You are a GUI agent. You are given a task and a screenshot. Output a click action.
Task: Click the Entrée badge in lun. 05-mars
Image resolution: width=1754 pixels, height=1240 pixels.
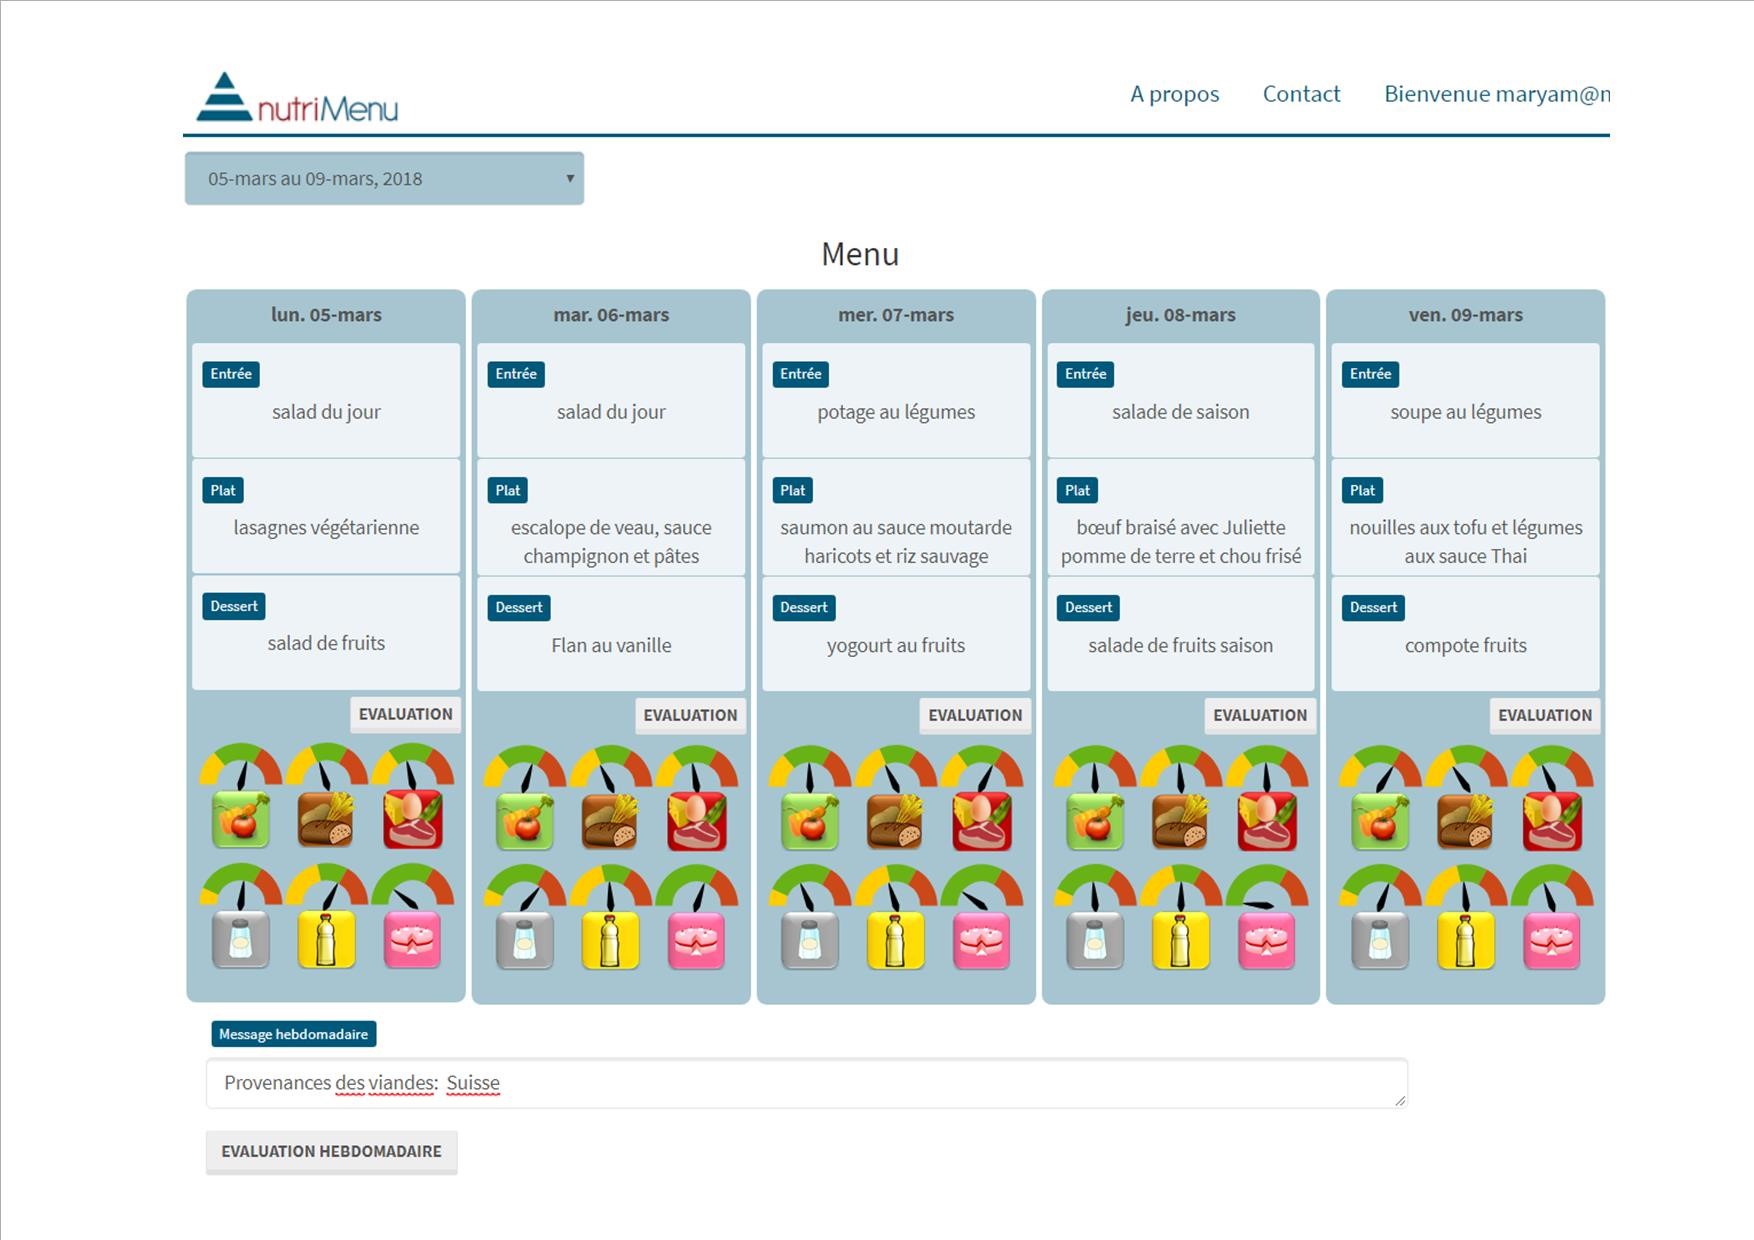coord(231,374)
